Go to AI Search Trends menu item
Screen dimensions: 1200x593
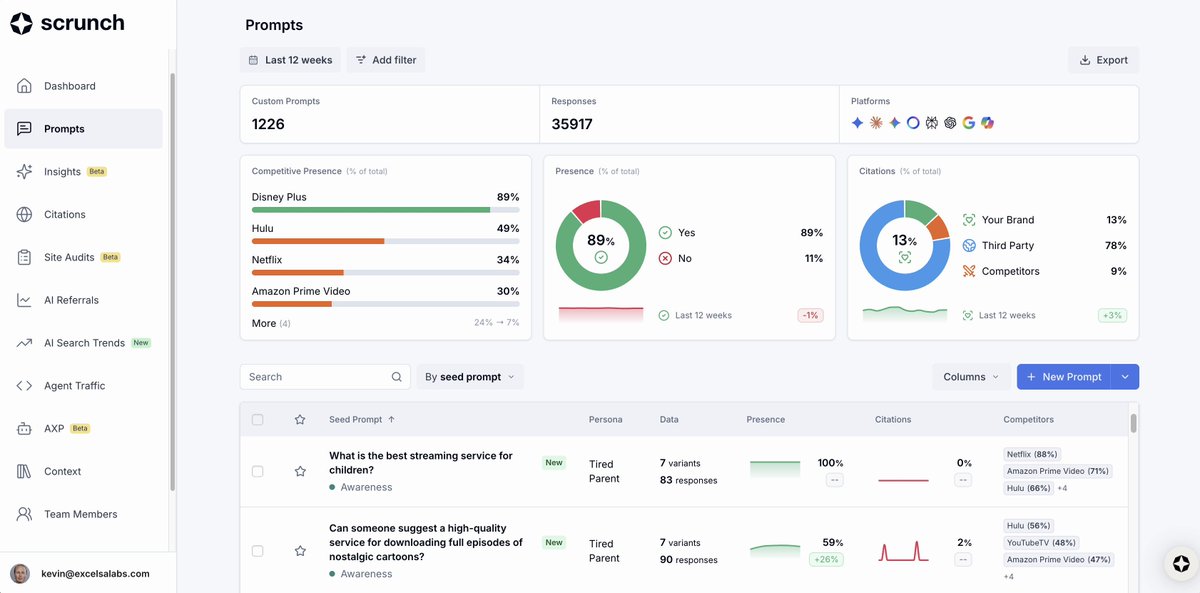pyautogui.click(x=84, y=343)
